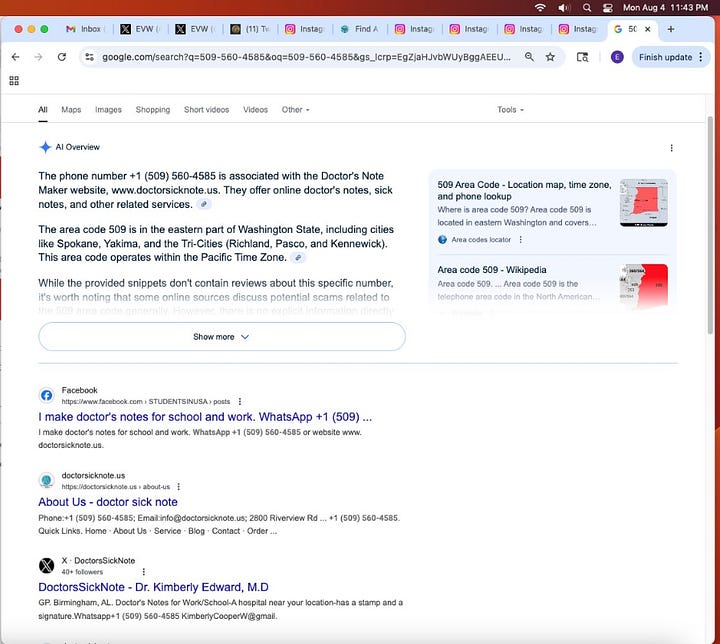Switch to the Gmail Inbox tab

coord(85,29)
